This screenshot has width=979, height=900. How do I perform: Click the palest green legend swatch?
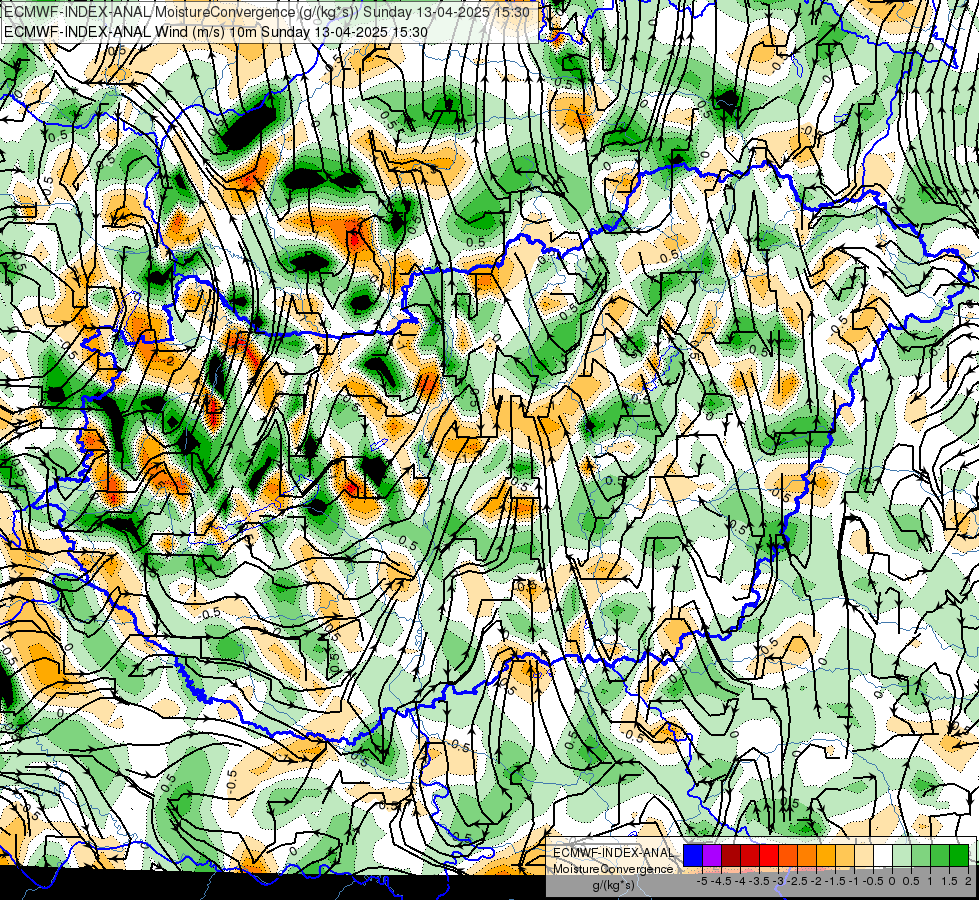[903, 855]
